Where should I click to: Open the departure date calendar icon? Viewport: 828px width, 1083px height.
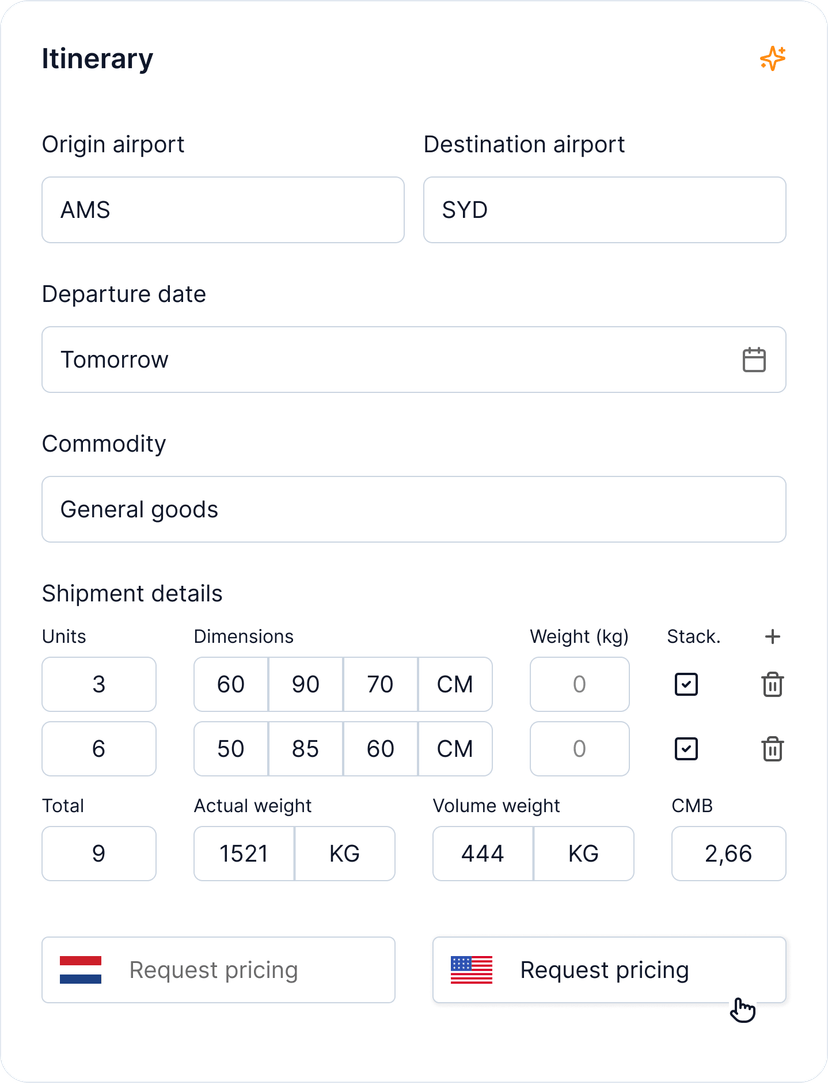754,360
